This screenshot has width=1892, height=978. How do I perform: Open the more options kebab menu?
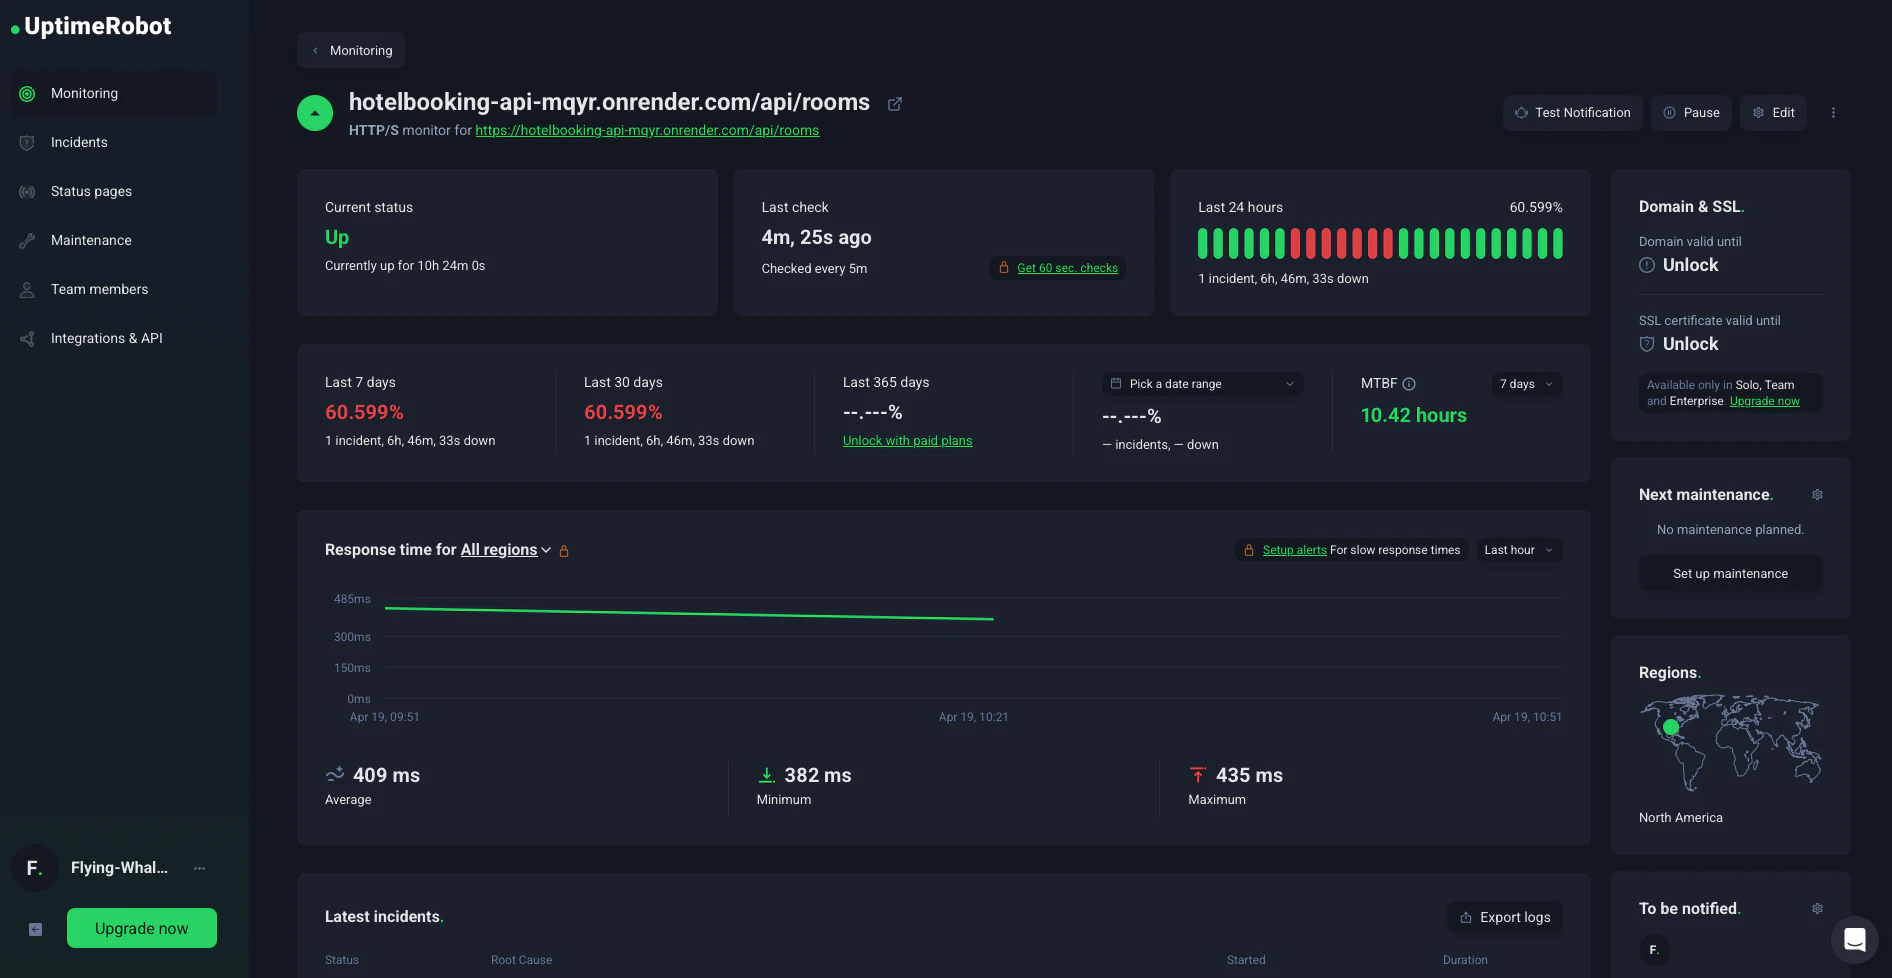[x=1833, y=113]
